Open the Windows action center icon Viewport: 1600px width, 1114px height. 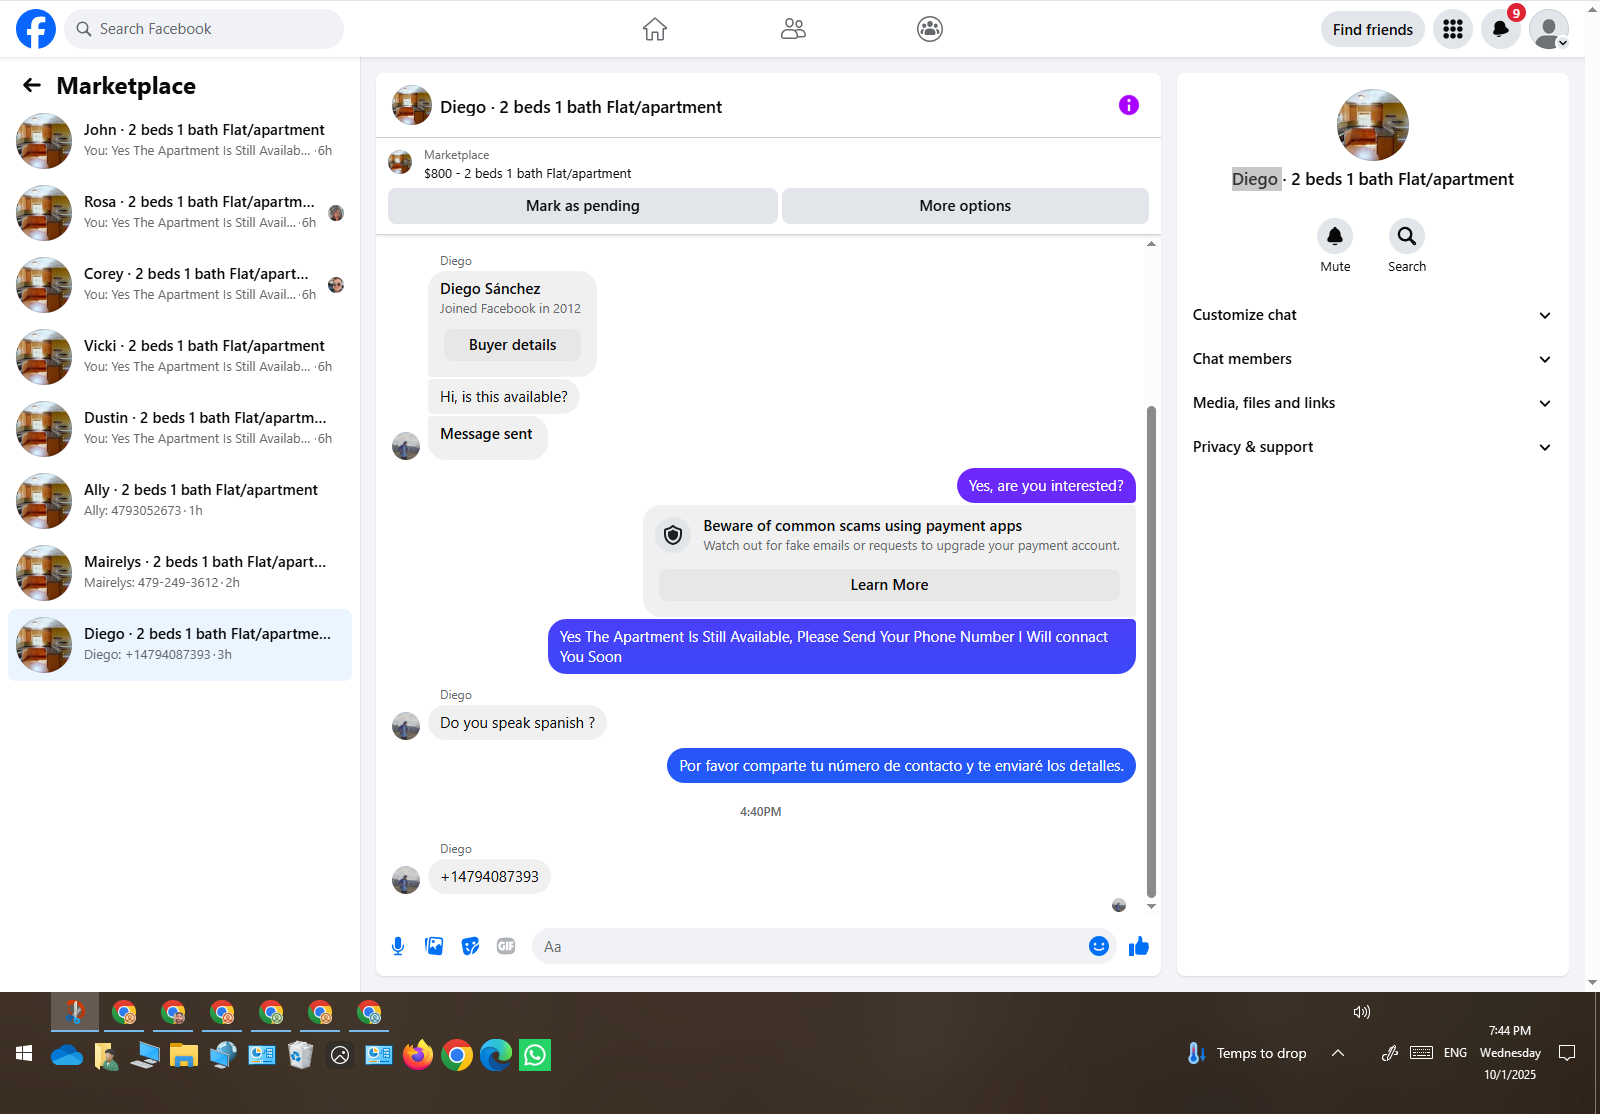point(1567,1053)
